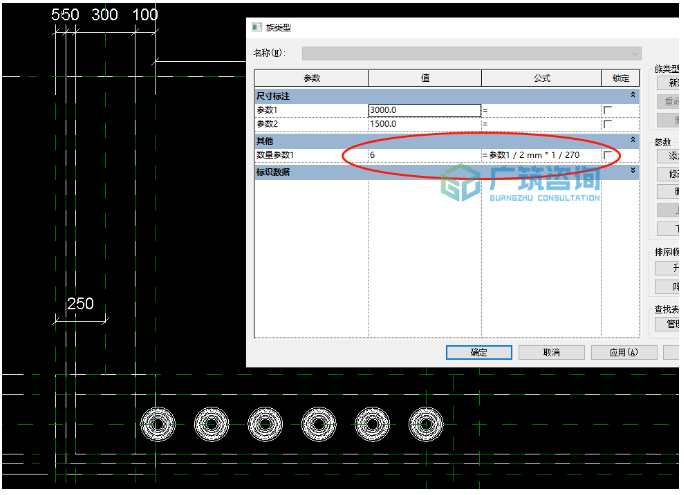Select the leftmost circular array element
684x495 pixels.
coord(158,424)
